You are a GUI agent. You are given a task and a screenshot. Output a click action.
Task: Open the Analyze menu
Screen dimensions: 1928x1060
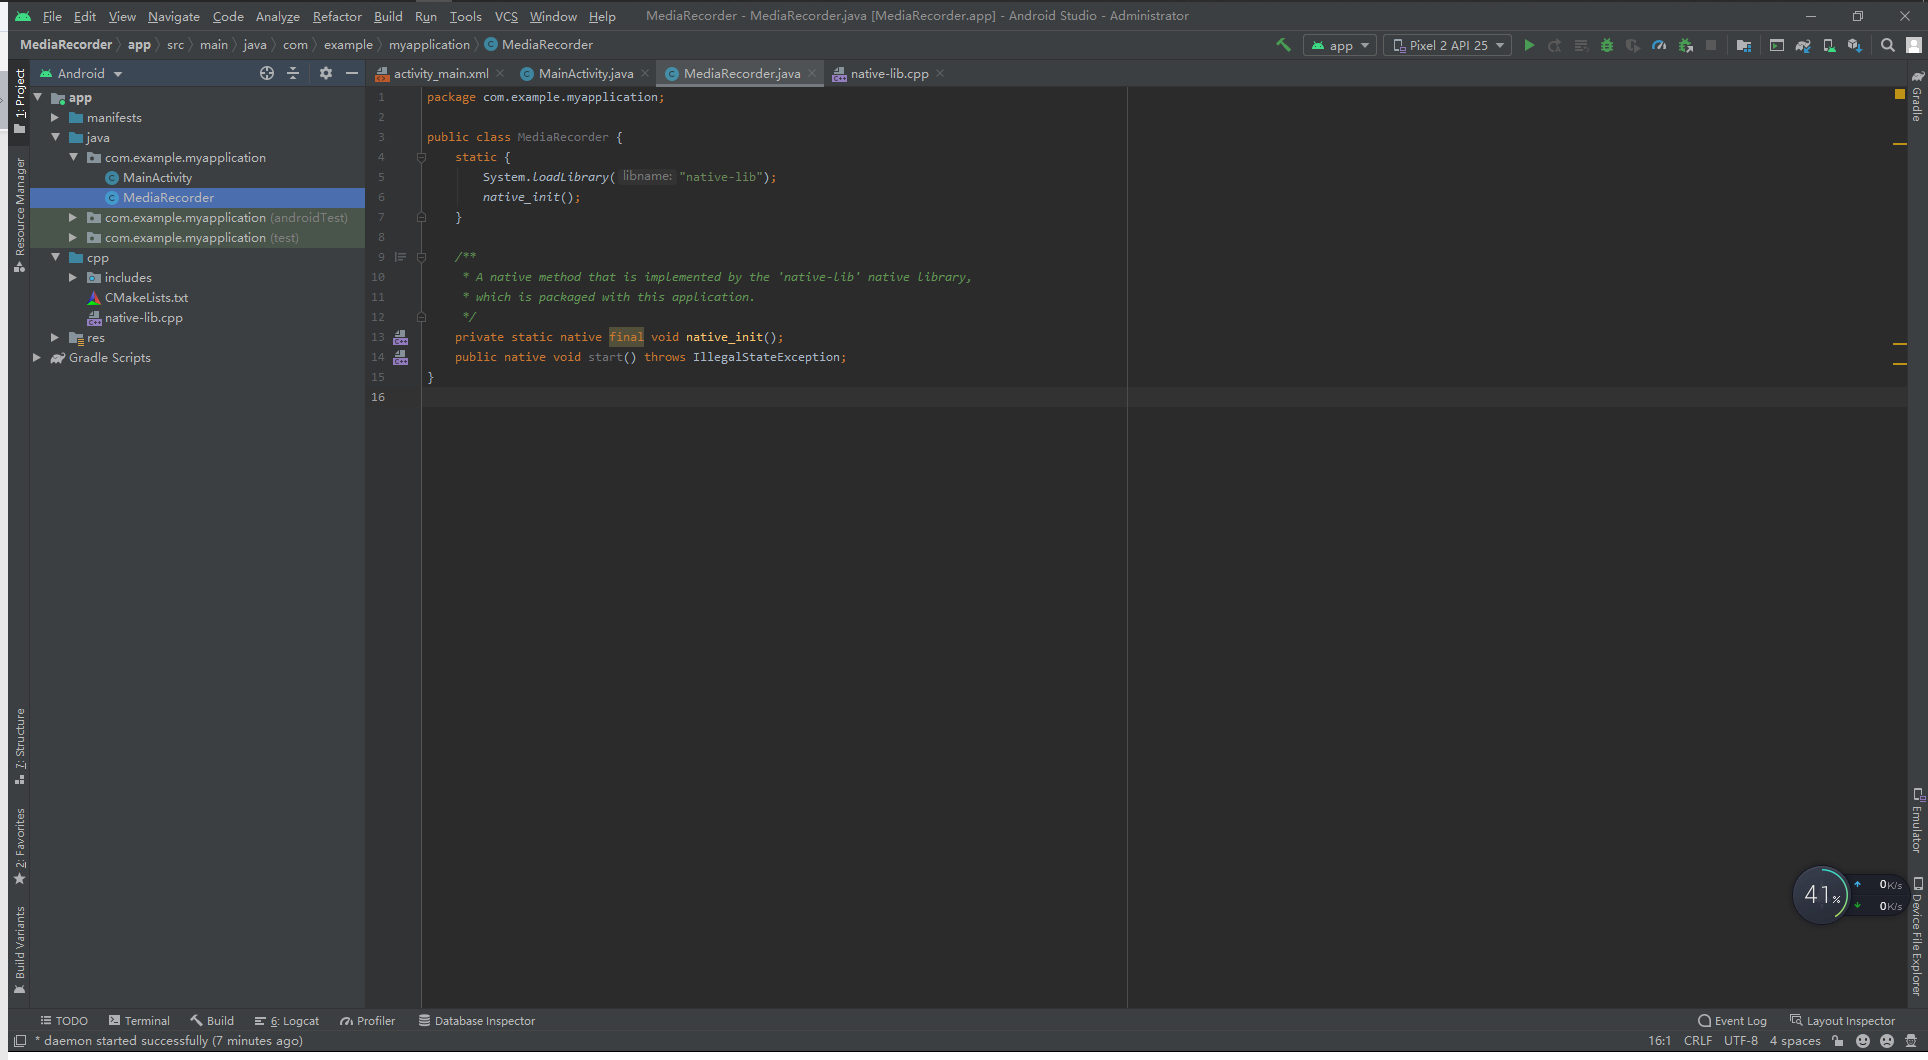click(278, 16)
